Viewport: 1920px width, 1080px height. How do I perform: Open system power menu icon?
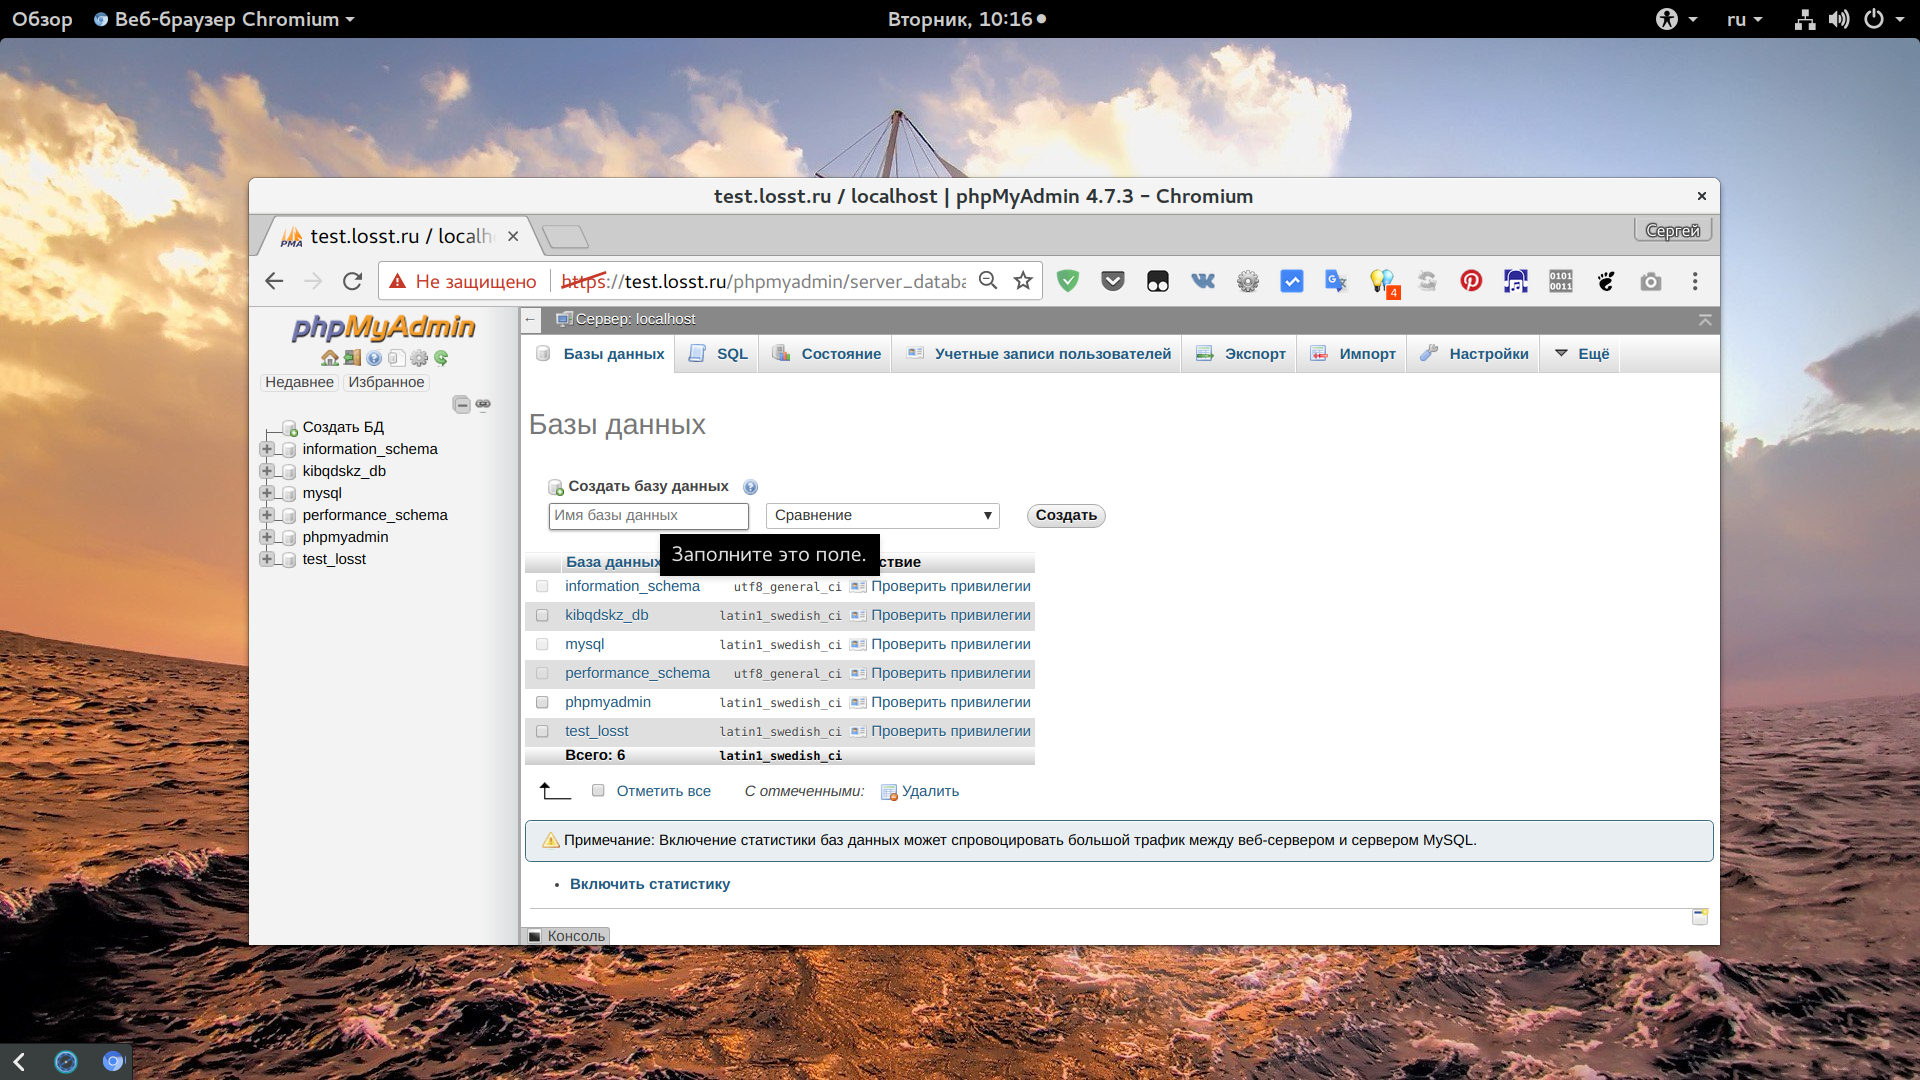coord(1874,19)
